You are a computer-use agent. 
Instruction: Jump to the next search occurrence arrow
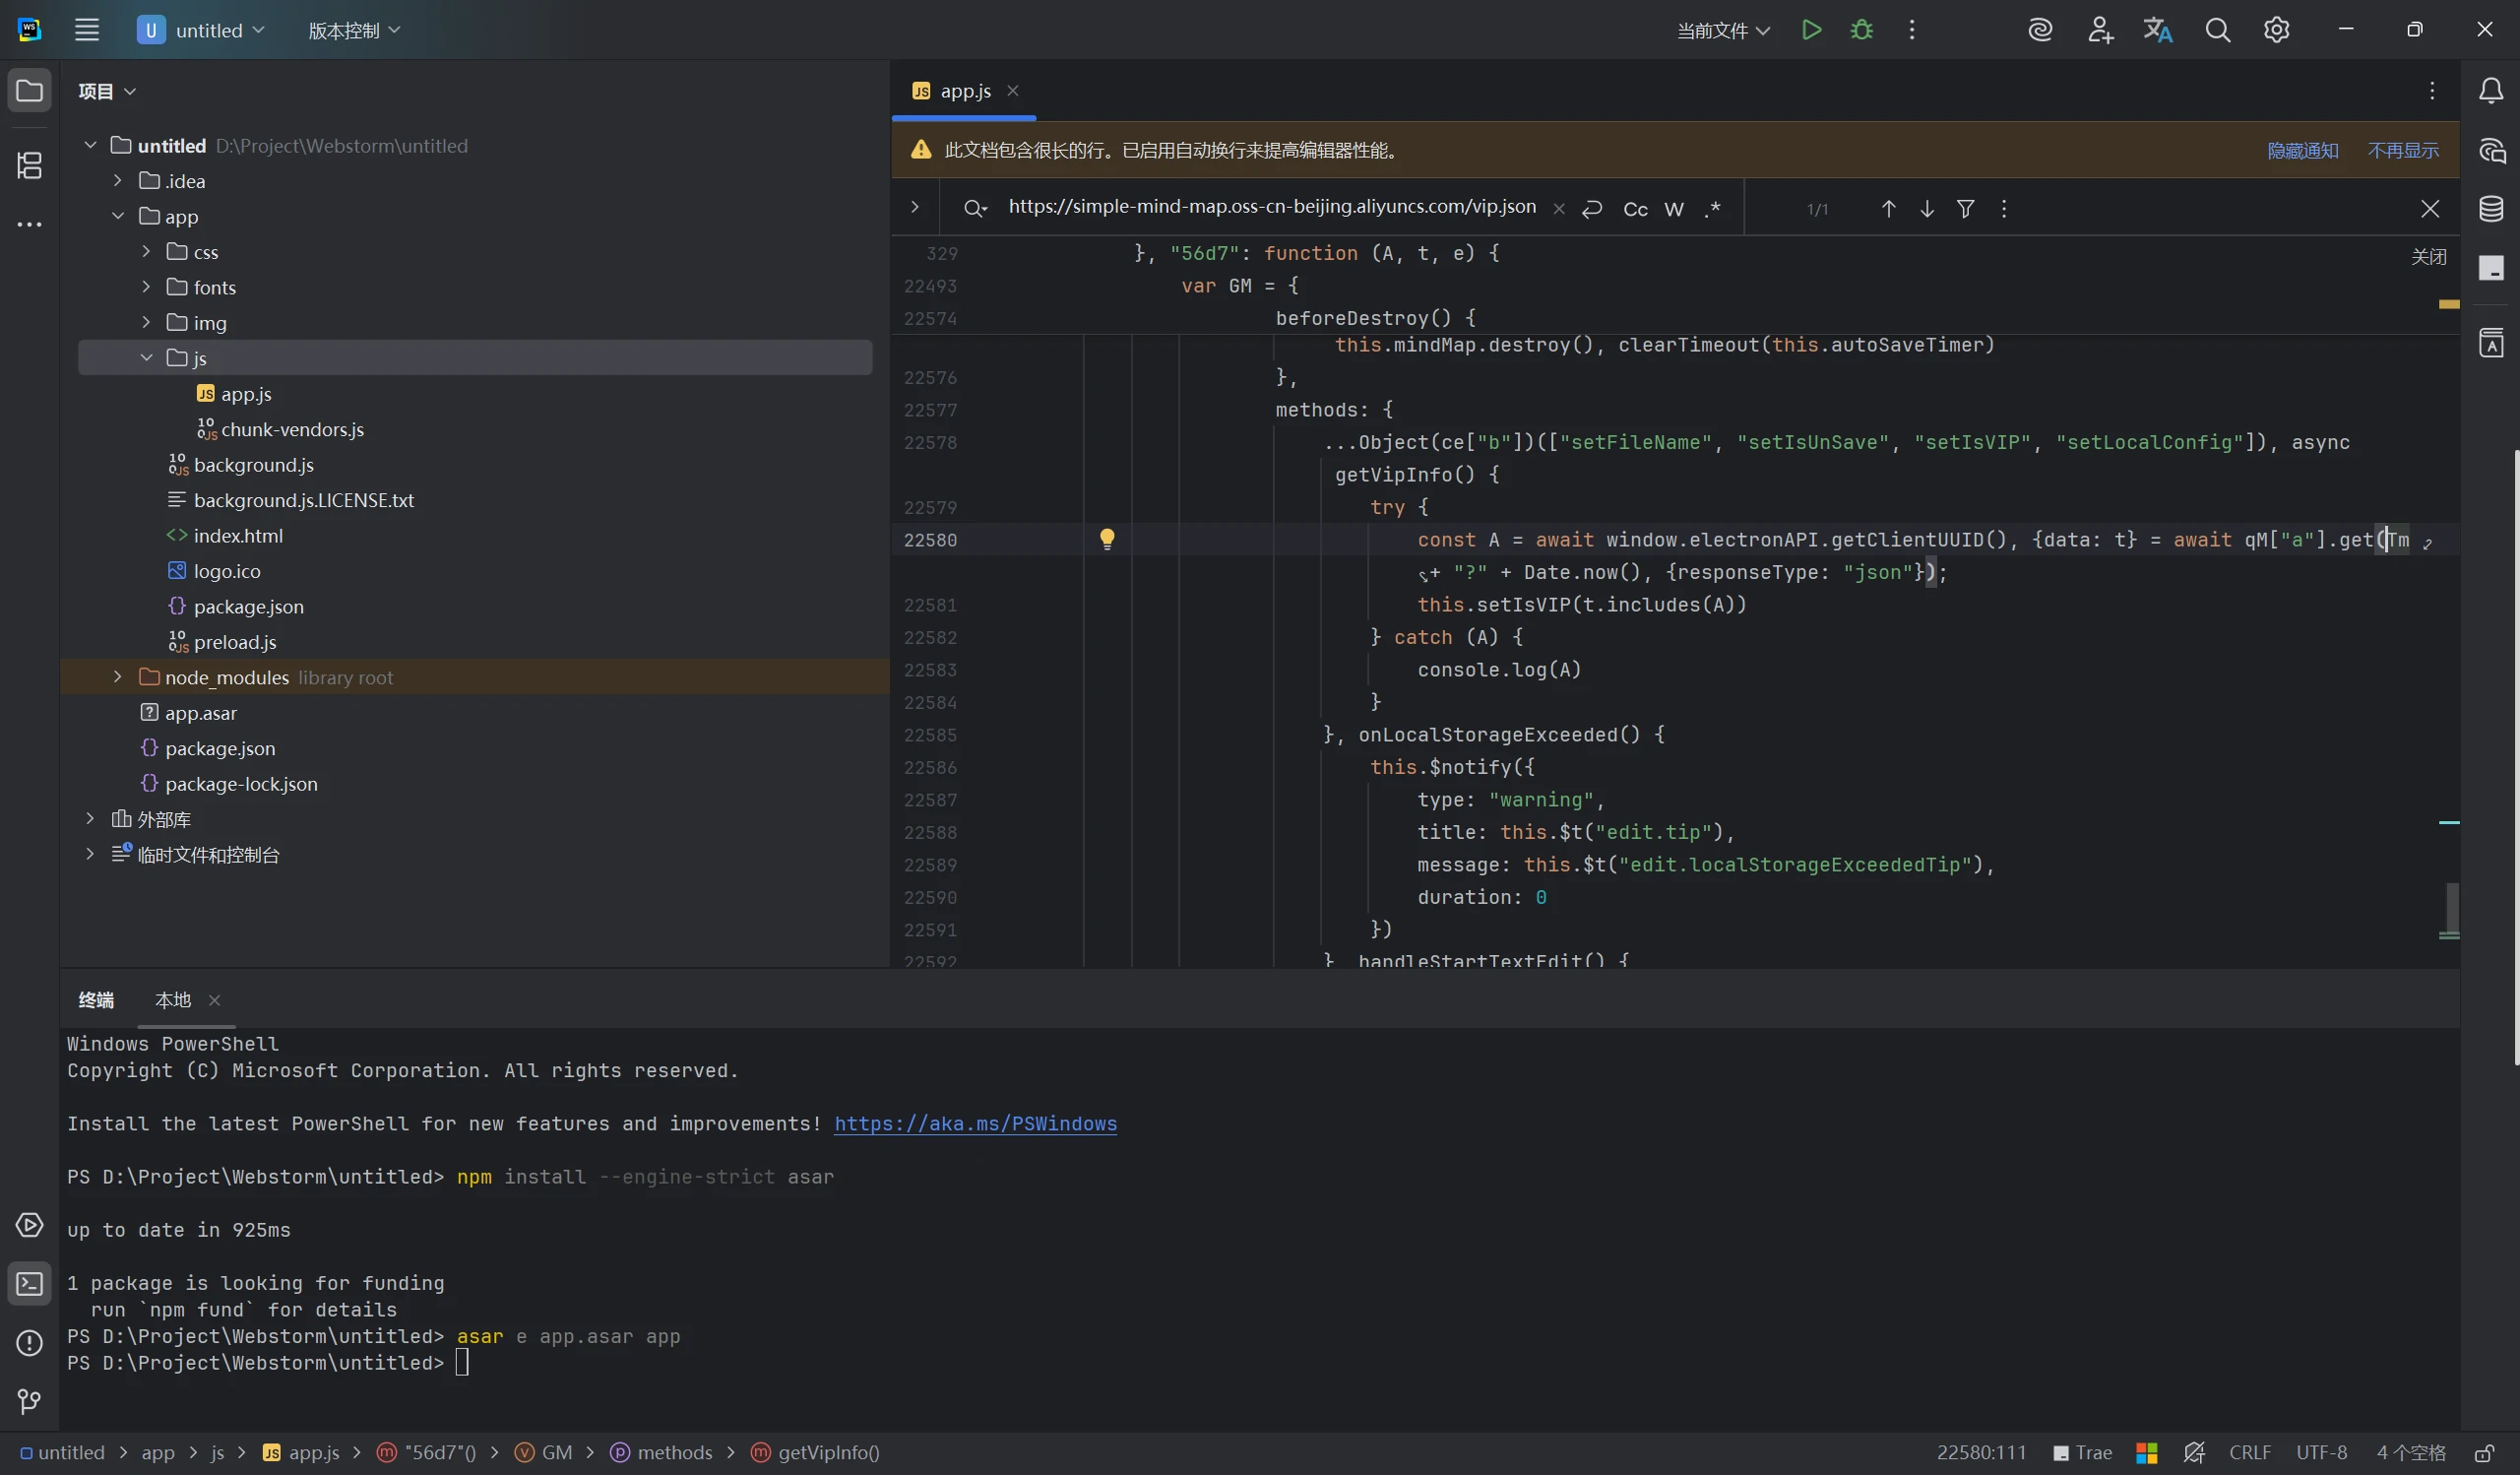pos(1926,209)
